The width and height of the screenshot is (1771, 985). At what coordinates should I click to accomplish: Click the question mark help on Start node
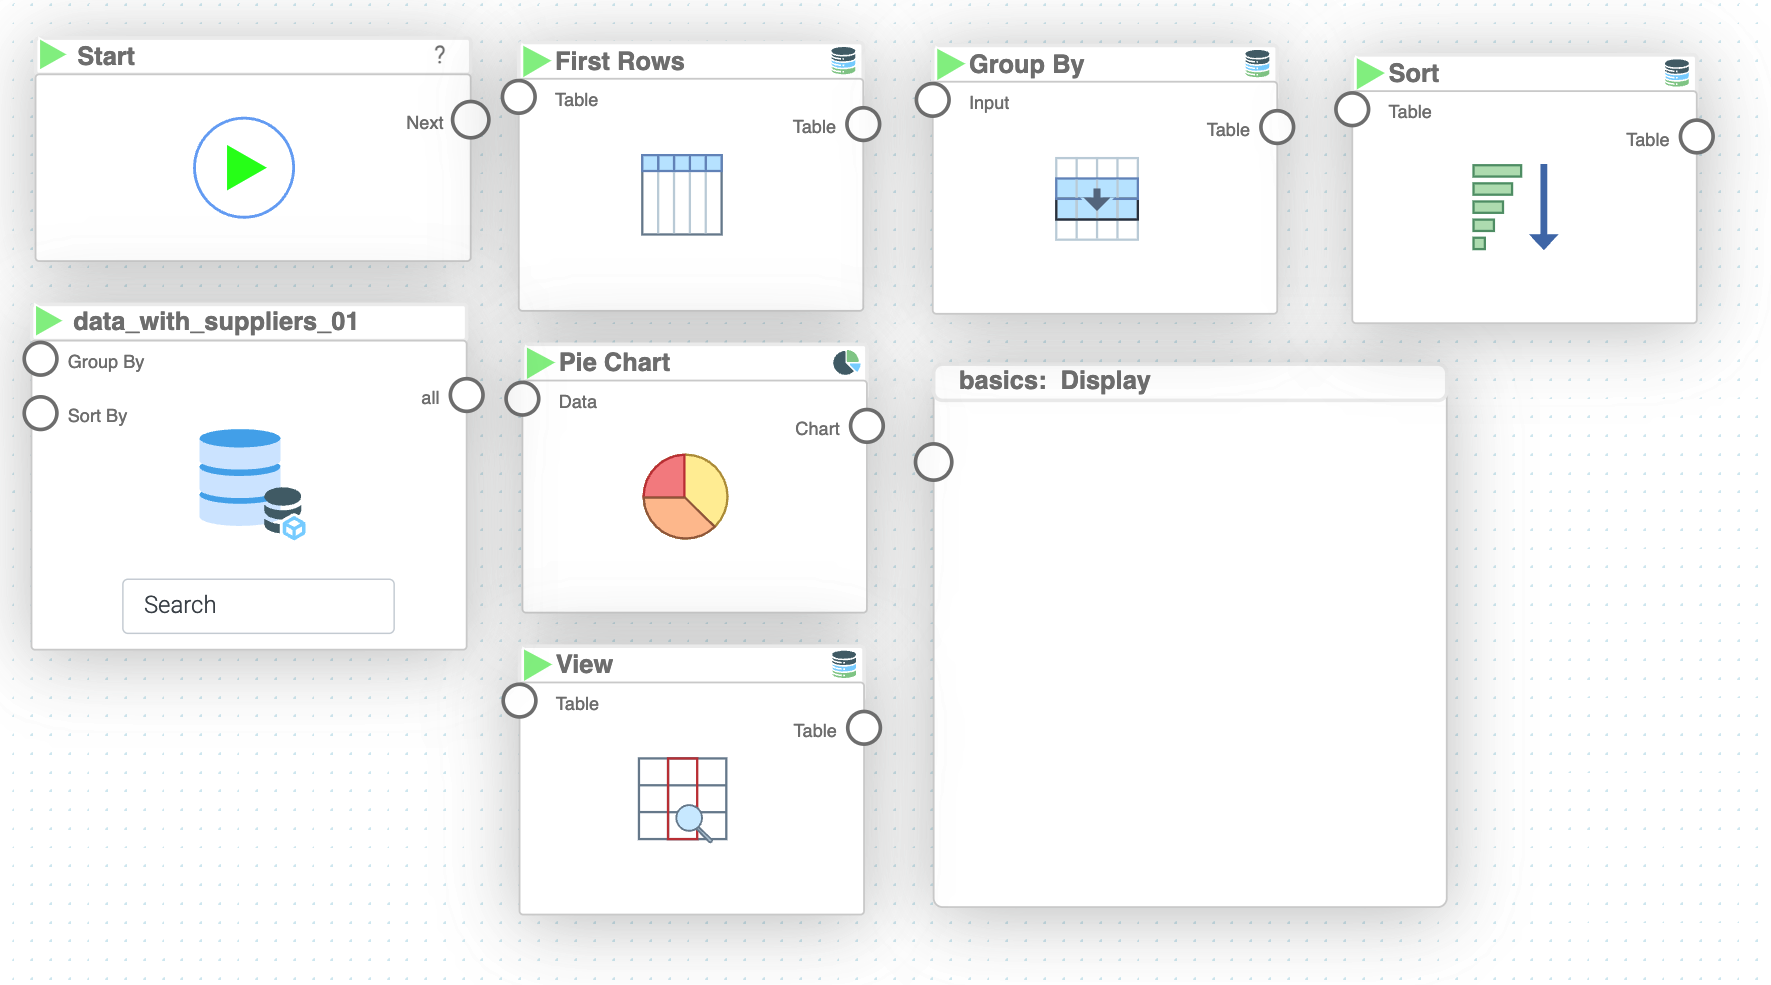tap(440, 55)
